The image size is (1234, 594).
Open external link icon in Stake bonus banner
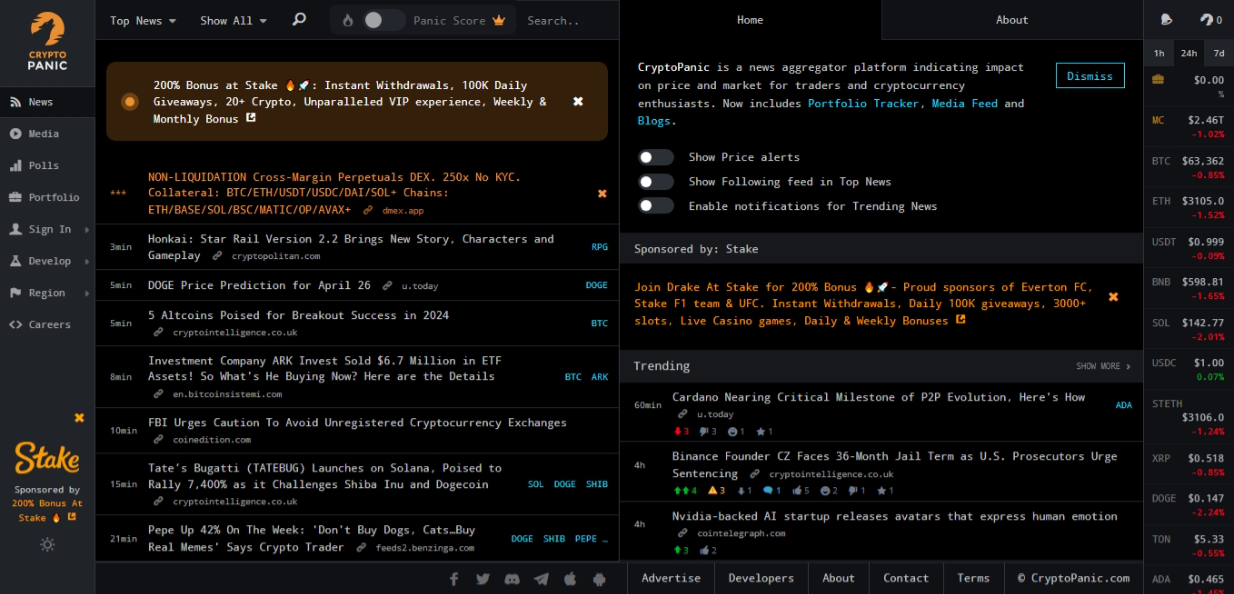[x=250, y=118]
